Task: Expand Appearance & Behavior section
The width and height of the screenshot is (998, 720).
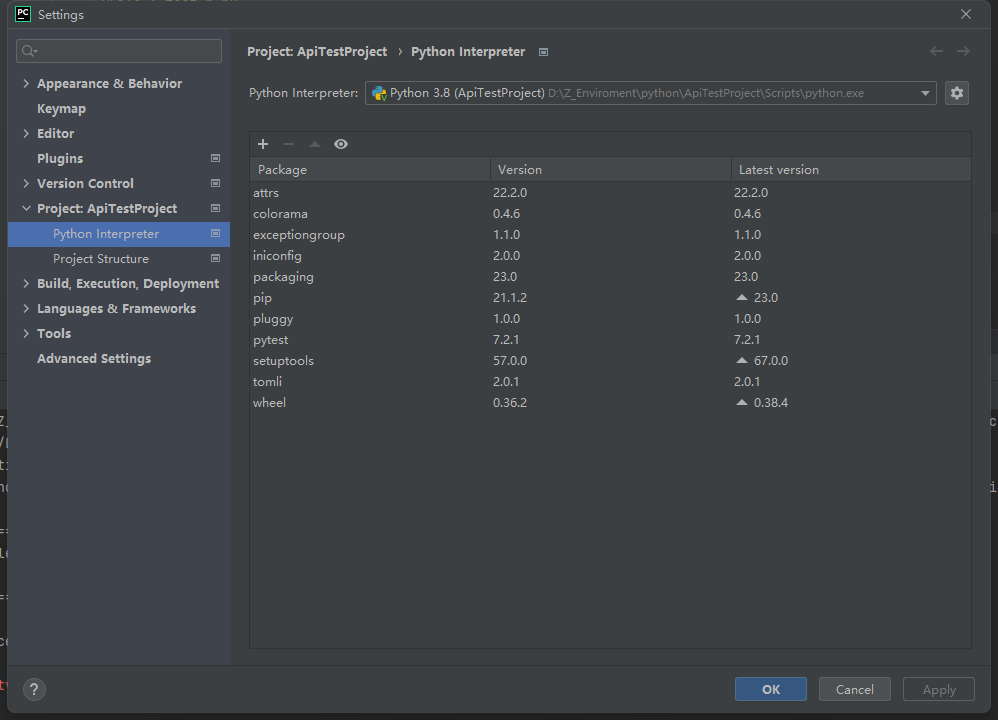Action: tap(26, 83)
